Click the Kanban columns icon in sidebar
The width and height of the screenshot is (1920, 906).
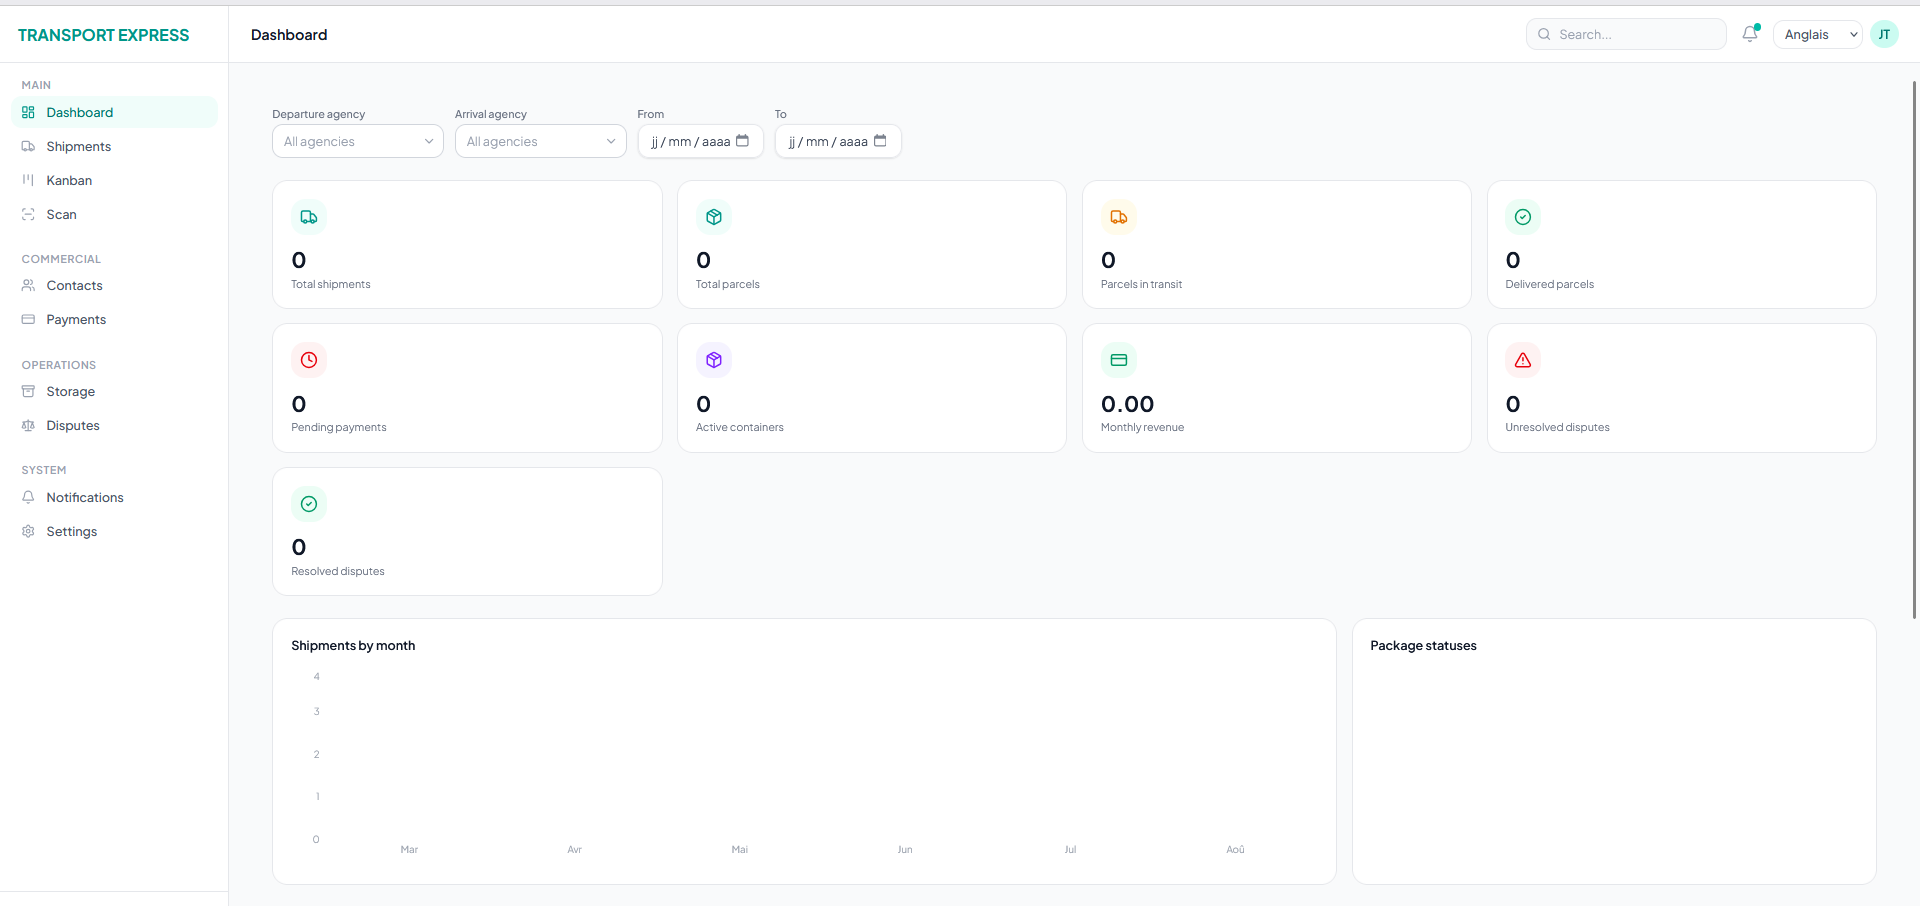click(x=28, y=180)
